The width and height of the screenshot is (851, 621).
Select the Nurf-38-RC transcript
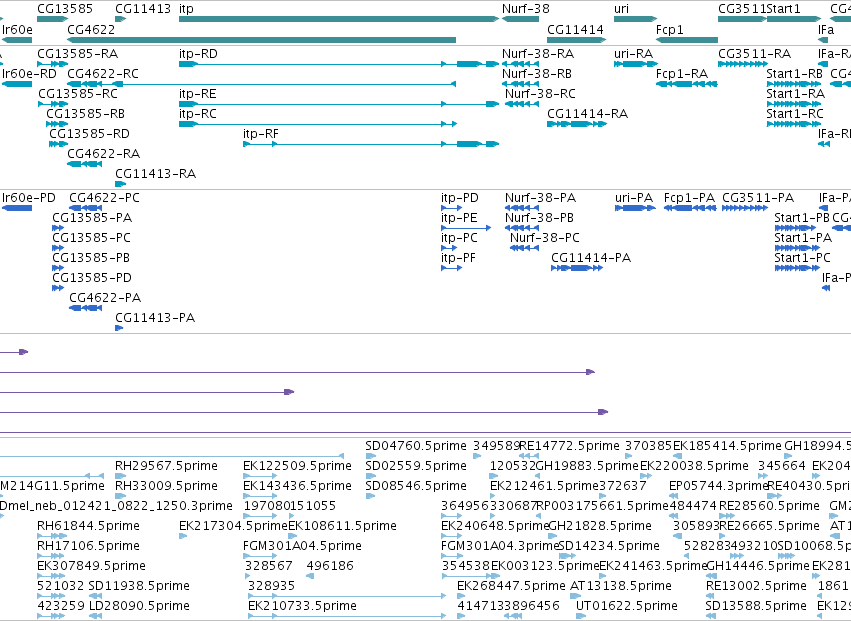click(522, 104)
